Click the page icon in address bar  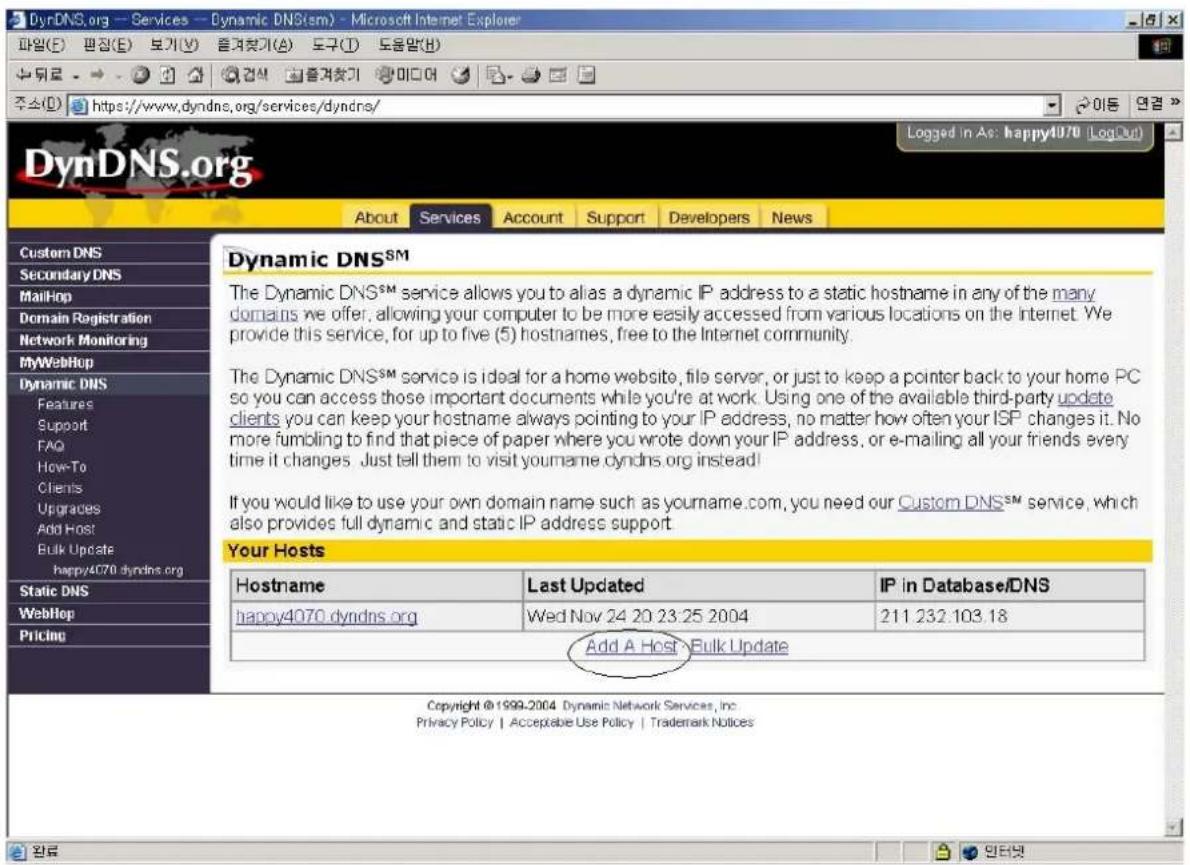(x=78, y=105)
